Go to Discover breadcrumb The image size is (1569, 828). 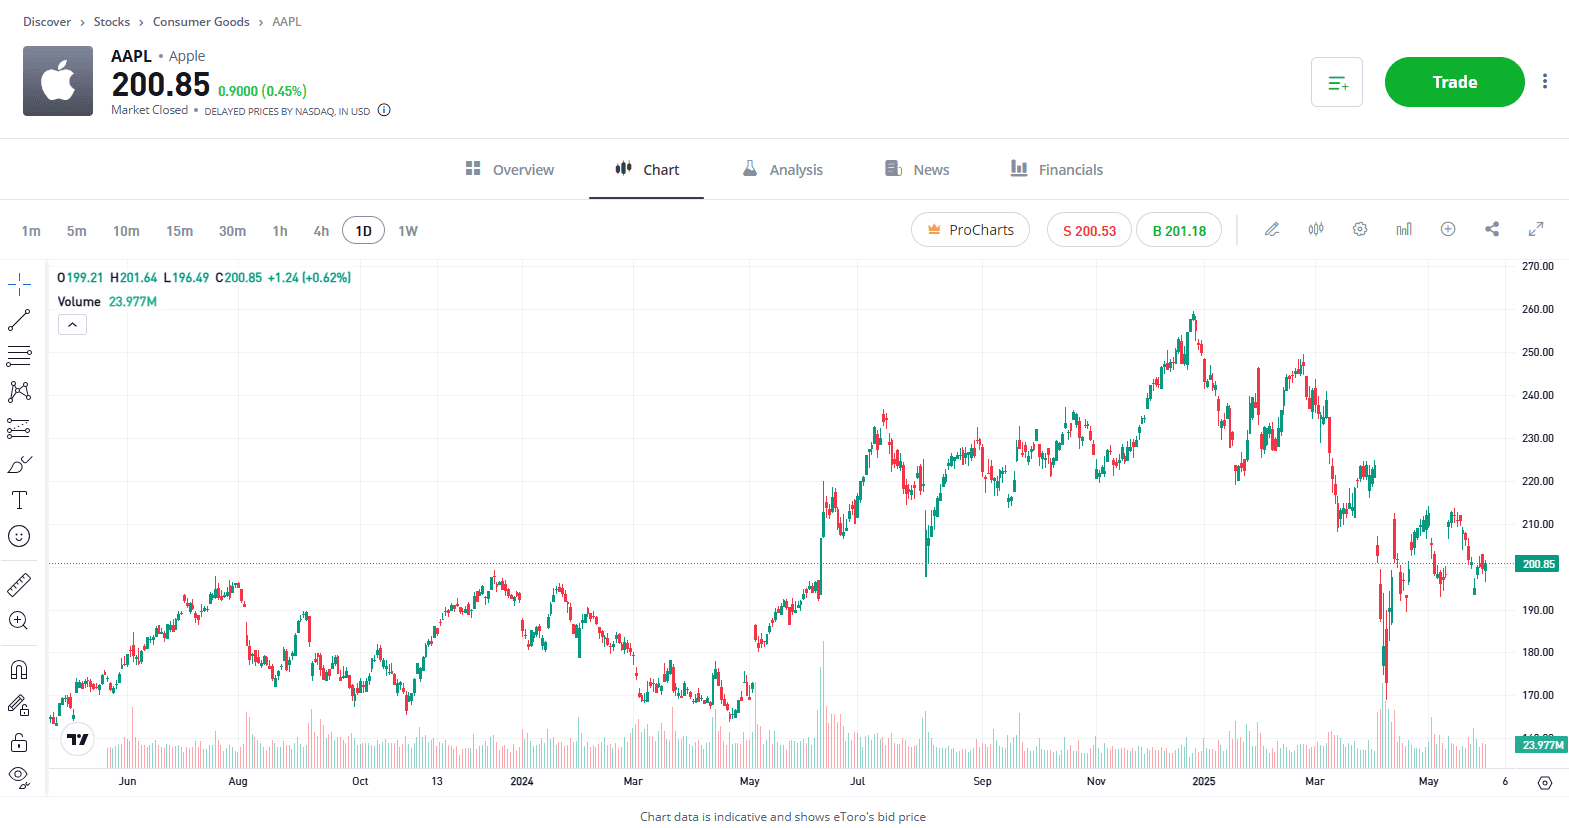[47, 21]
